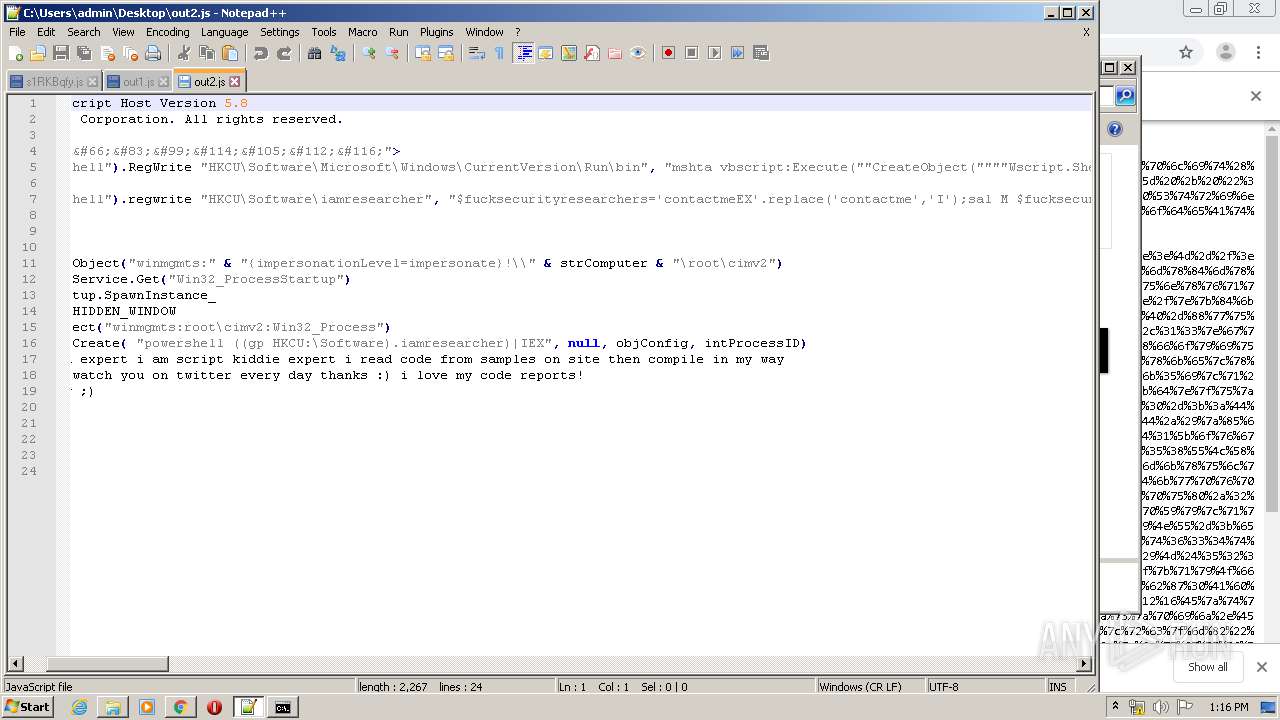Toggle monitoring eye icon
The width and height of the screenshot is (1280, 720).
[638, 53]
